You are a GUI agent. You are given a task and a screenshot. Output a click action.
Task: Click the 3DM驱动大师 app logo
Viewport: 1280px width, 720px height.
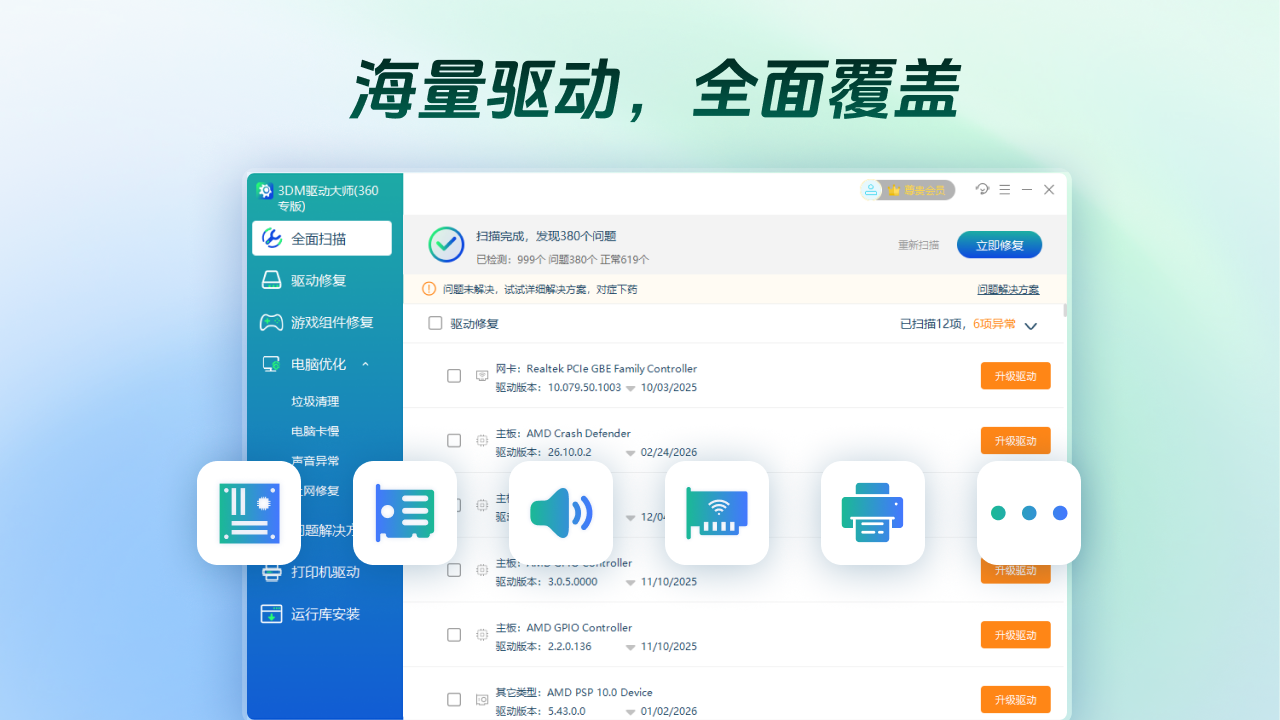[x=265, y=190]
